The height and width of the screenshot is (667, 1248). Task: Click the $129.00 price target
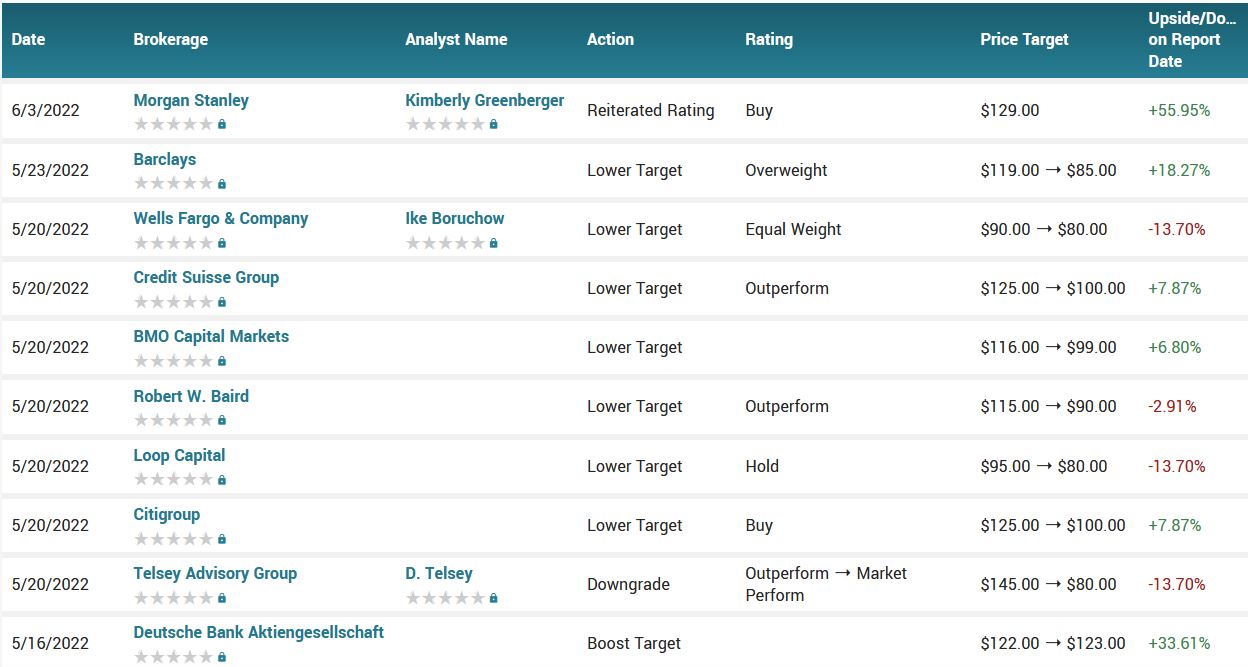(x=1010, y=110)
